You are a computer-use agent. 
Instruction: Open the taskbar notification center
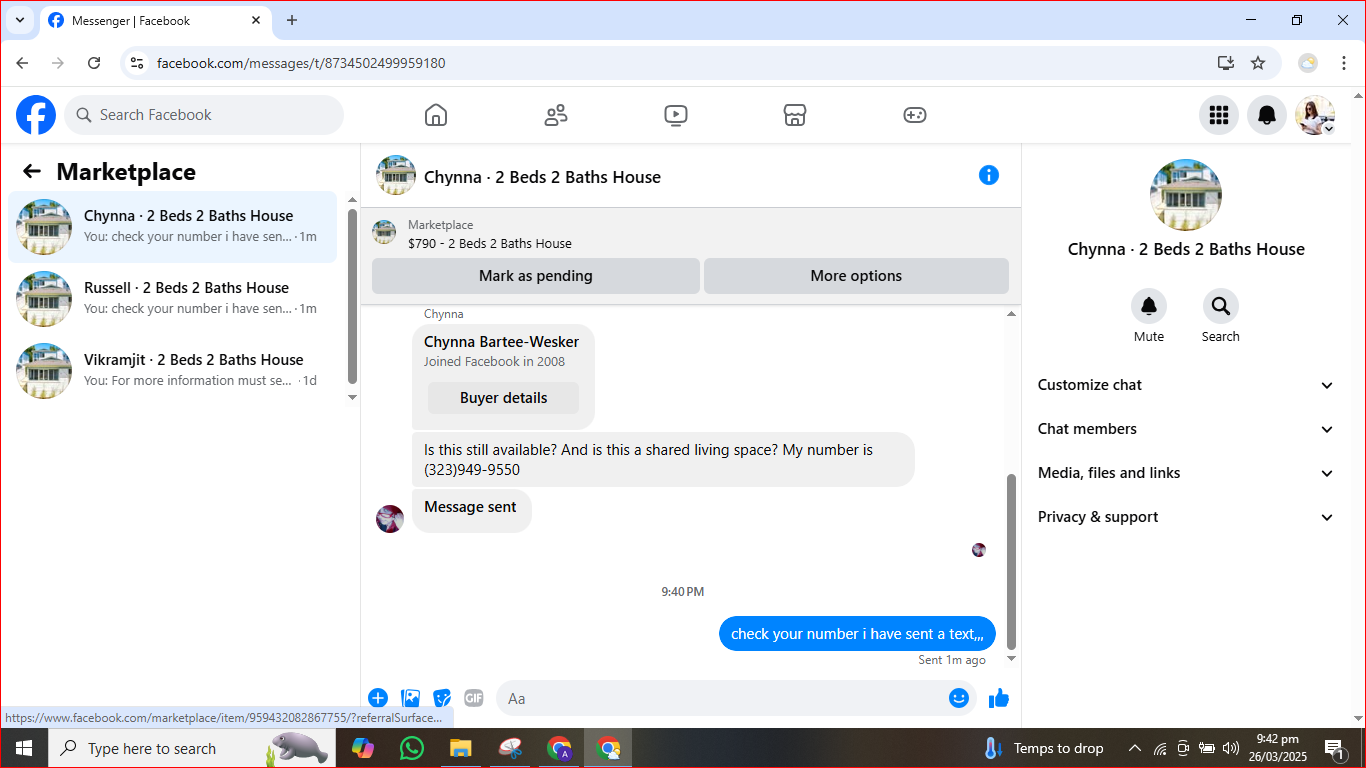click(x=1335, y=748)
